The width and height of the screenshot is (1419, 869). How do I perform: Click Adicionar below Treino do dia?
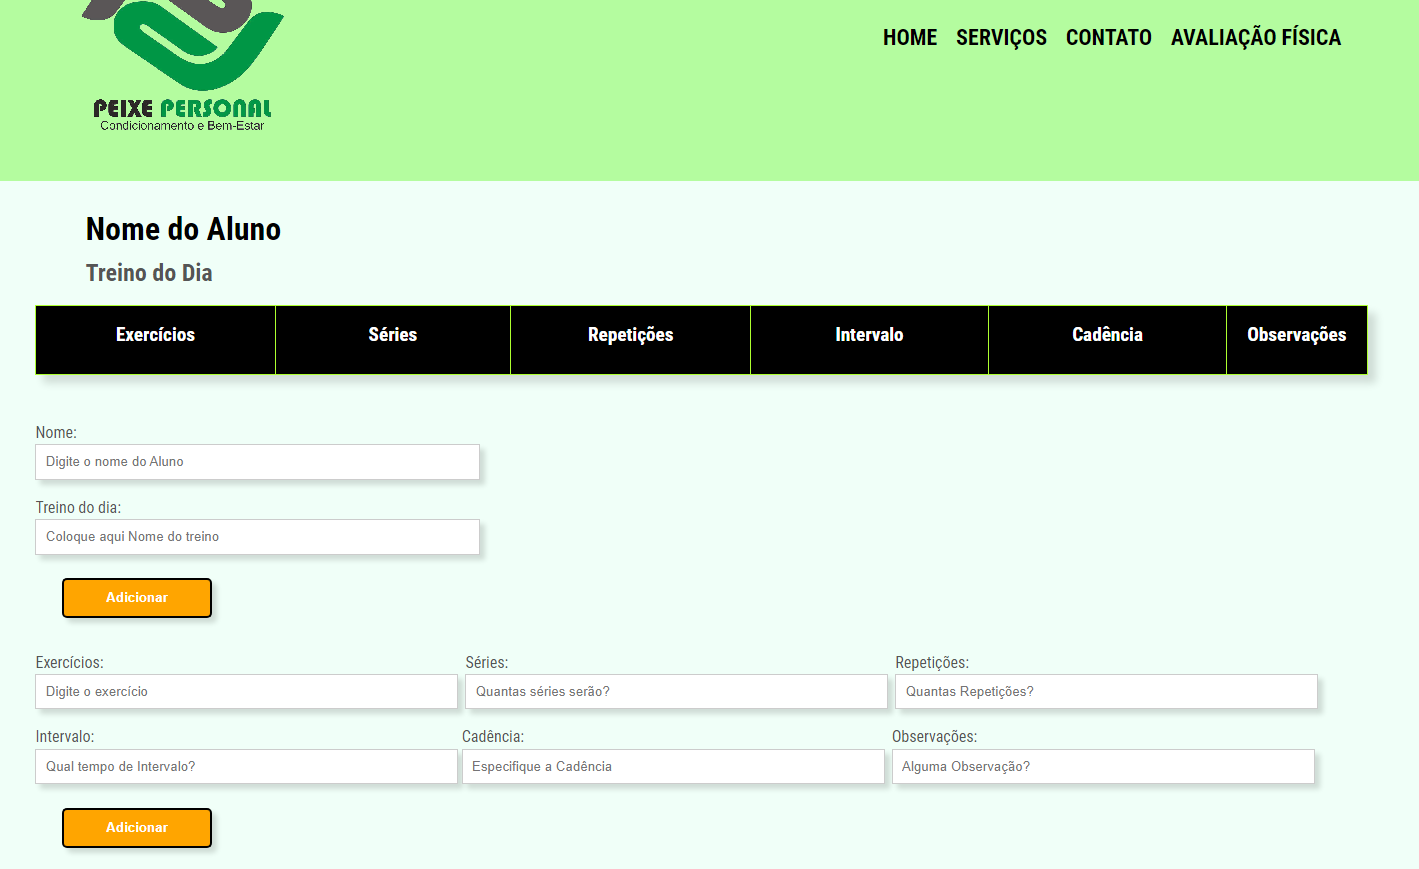click(137, 598)
